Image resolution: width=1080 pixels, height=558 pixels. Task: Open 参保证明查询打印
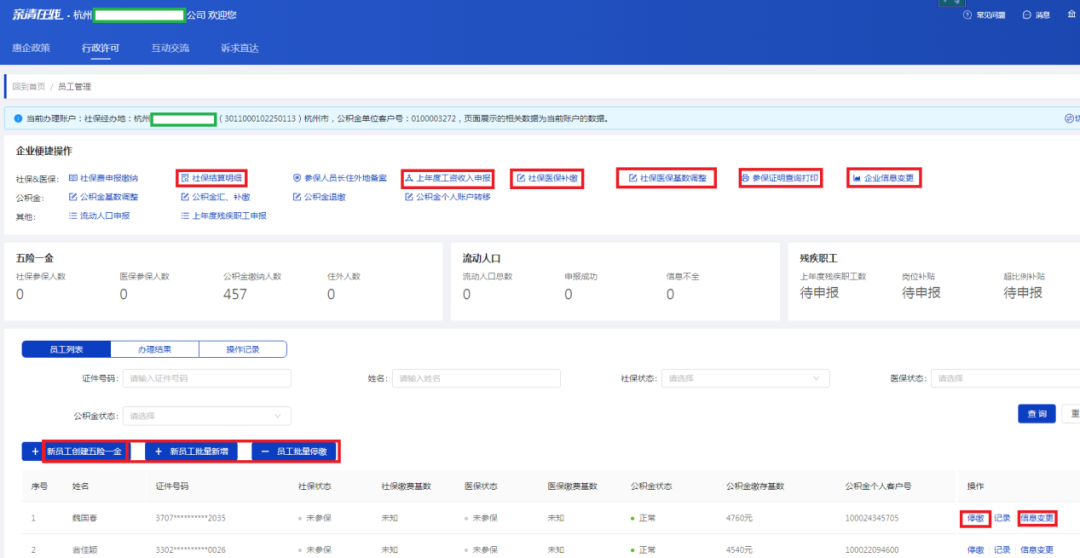tap(780, 178)
